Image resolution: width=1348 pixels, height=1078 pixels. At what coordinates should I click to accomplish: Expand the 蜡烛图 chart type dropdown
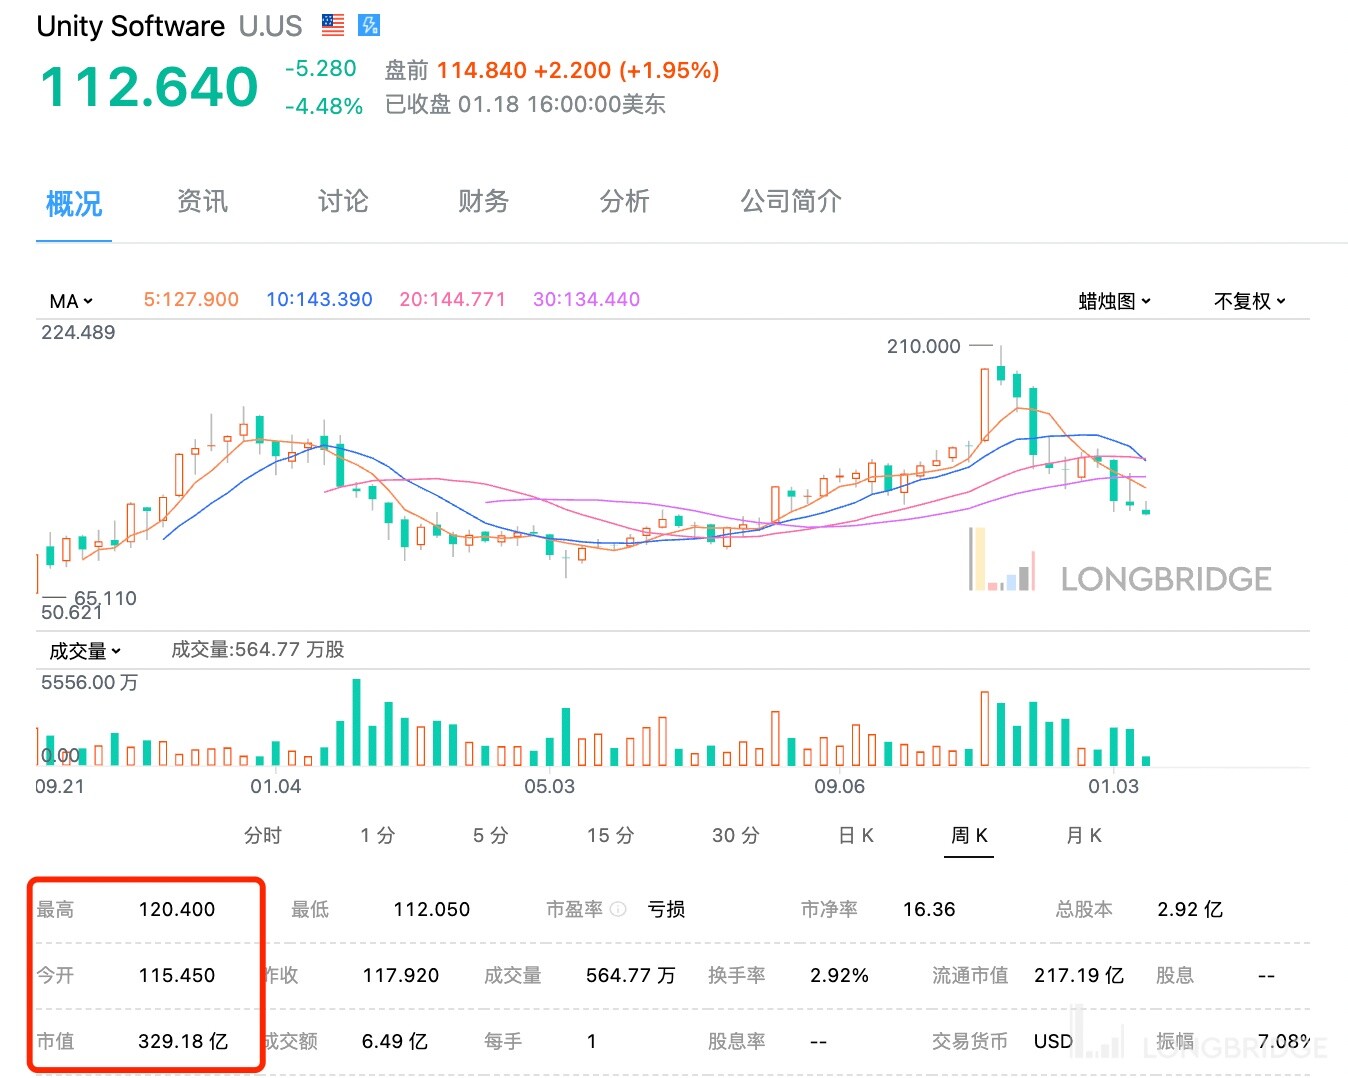1114,301
